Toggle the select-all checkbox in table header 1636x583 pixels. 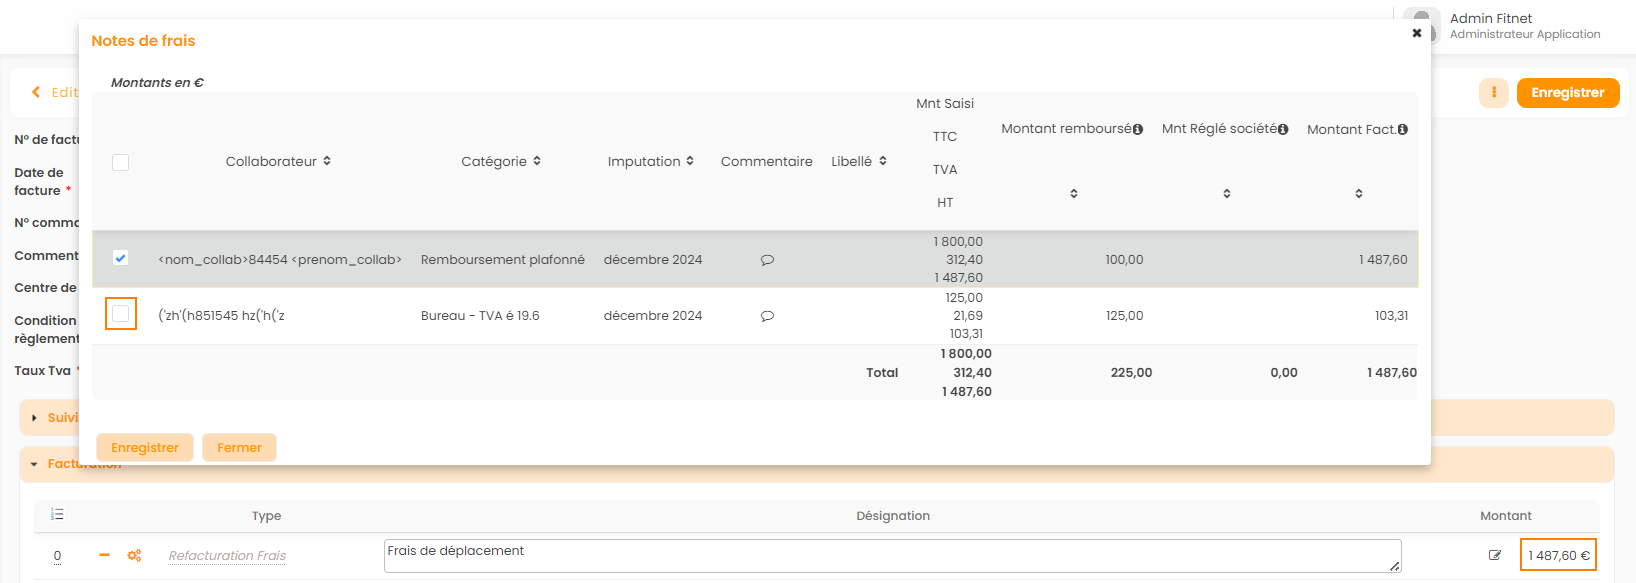[120, 162]
